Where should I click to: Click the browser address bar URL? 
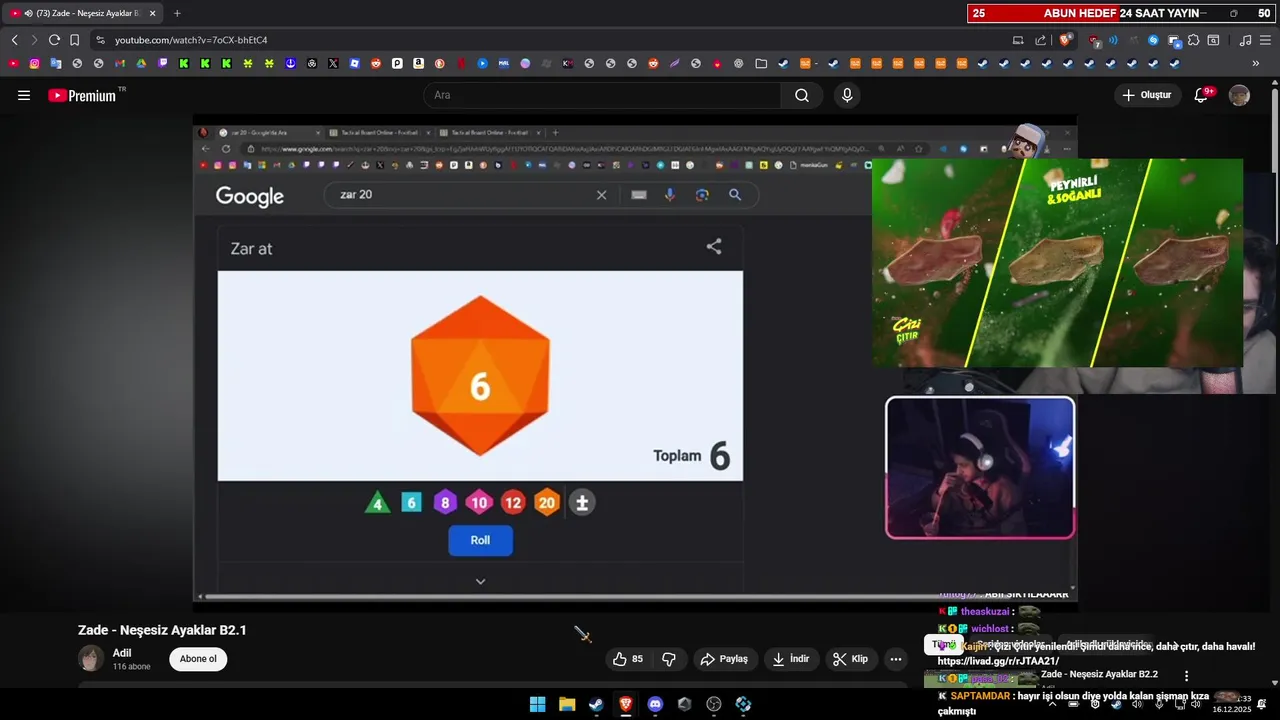pyautogui.click(x=191, y=40)
